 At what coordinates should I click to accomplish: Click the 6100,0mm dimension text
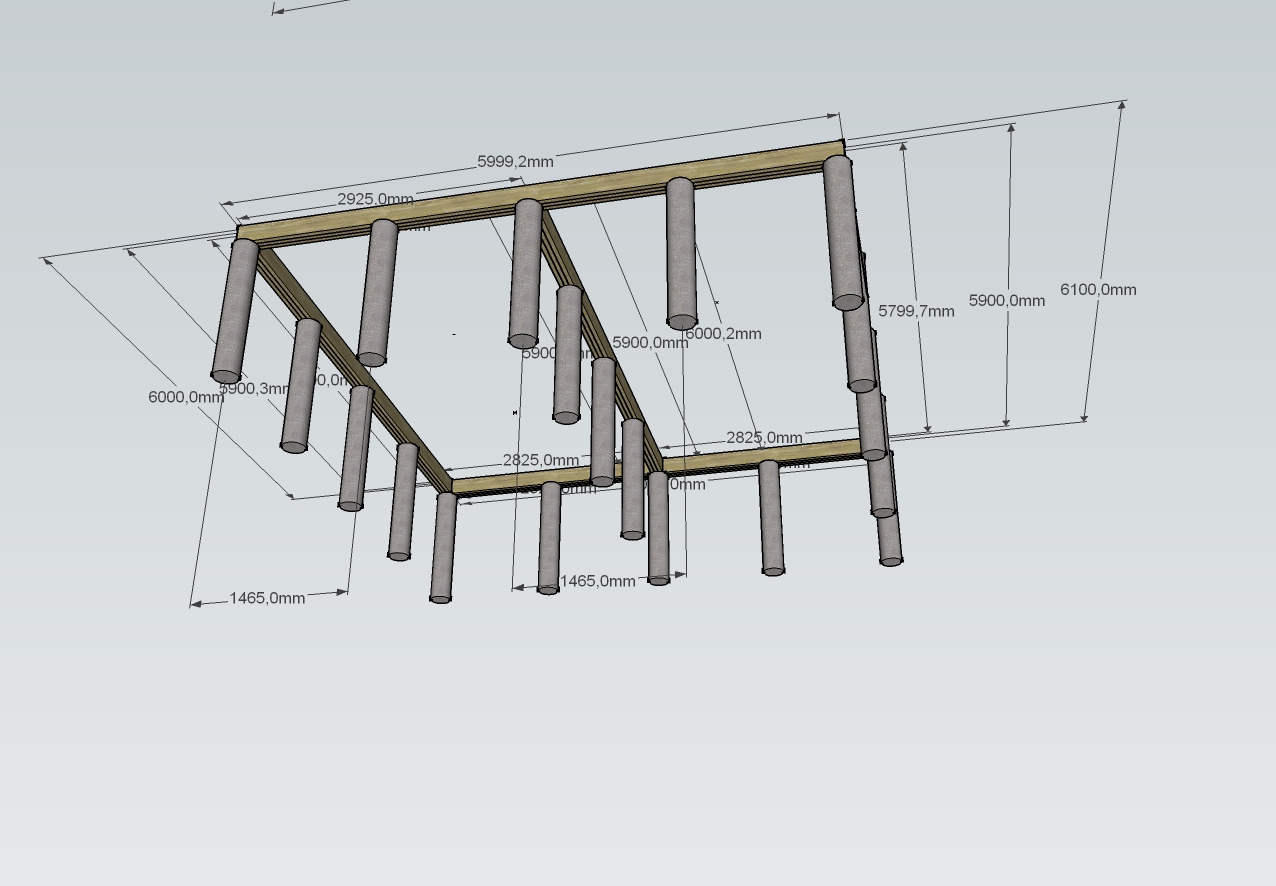click(1098, 289)
